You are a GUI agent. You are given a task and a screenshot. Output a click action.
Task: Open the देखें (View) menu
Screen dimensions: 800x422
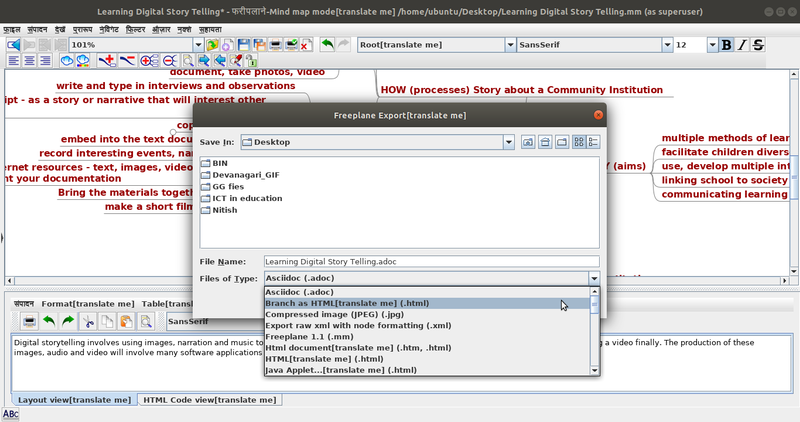pos(60,30)
